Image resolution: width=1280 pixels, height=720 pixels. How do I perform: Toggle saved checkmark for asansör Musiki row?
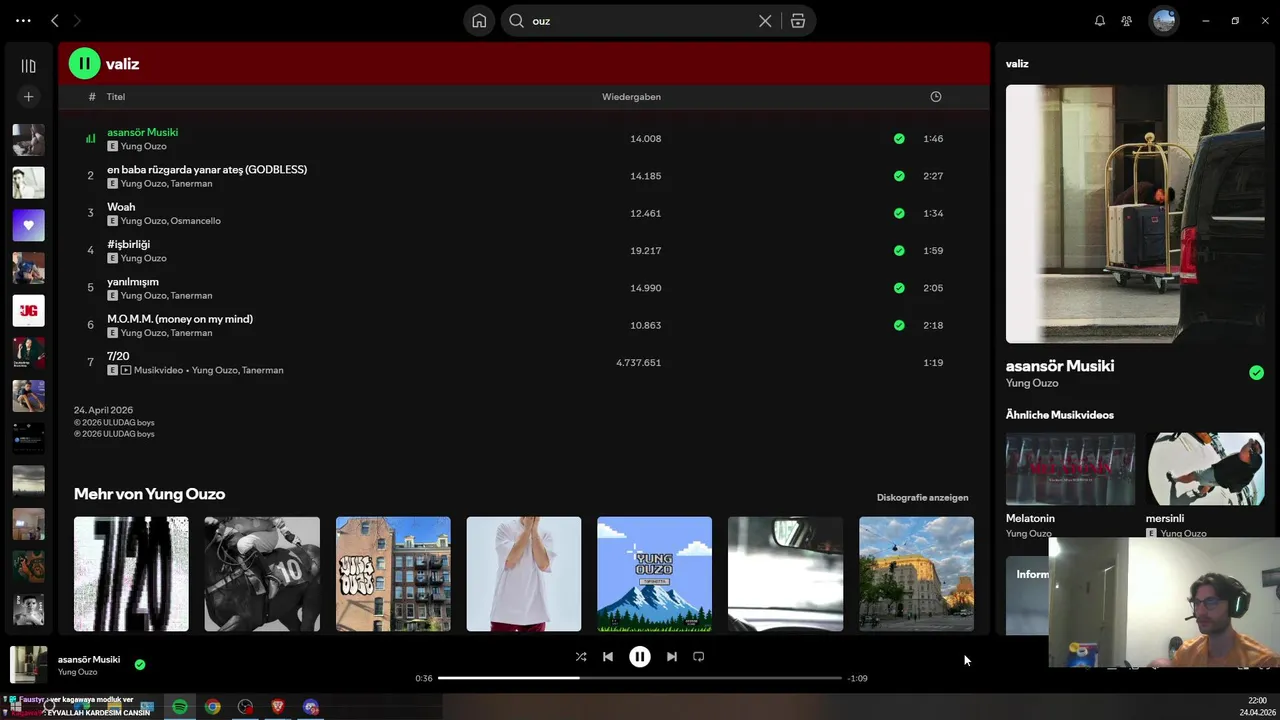(x=899, y=139)
